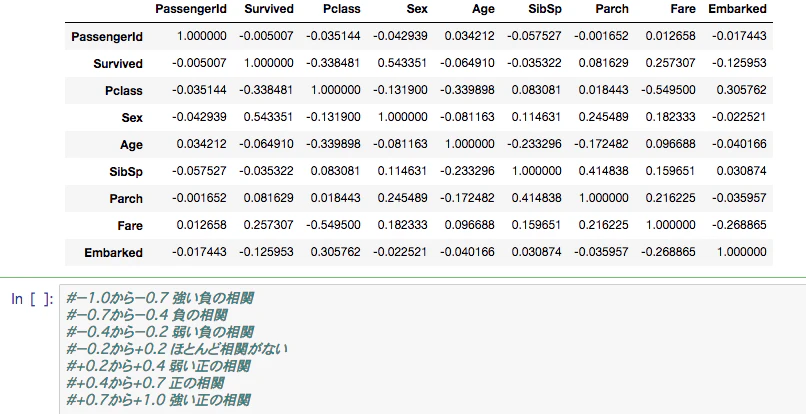This screenshot has height=414, width=806.
Task: Click 0.414838 in SibSp row, Parch column
Action: coord(603,171)
